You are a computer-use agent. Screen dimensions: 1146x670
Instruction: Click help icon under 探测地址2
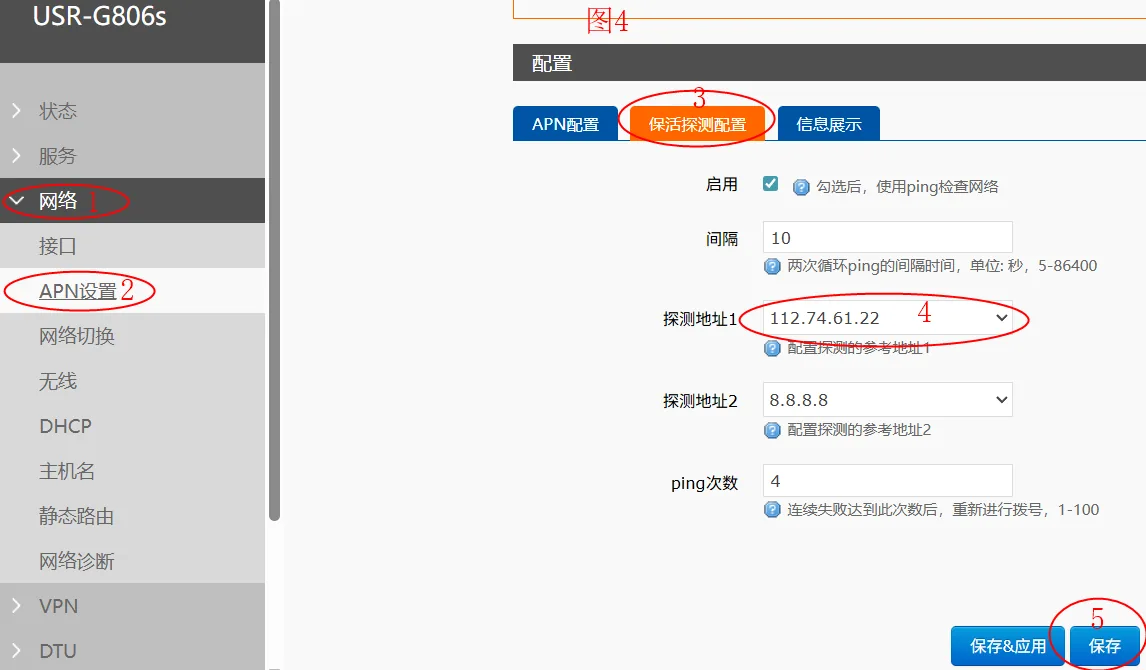click(x=772, y=430)
